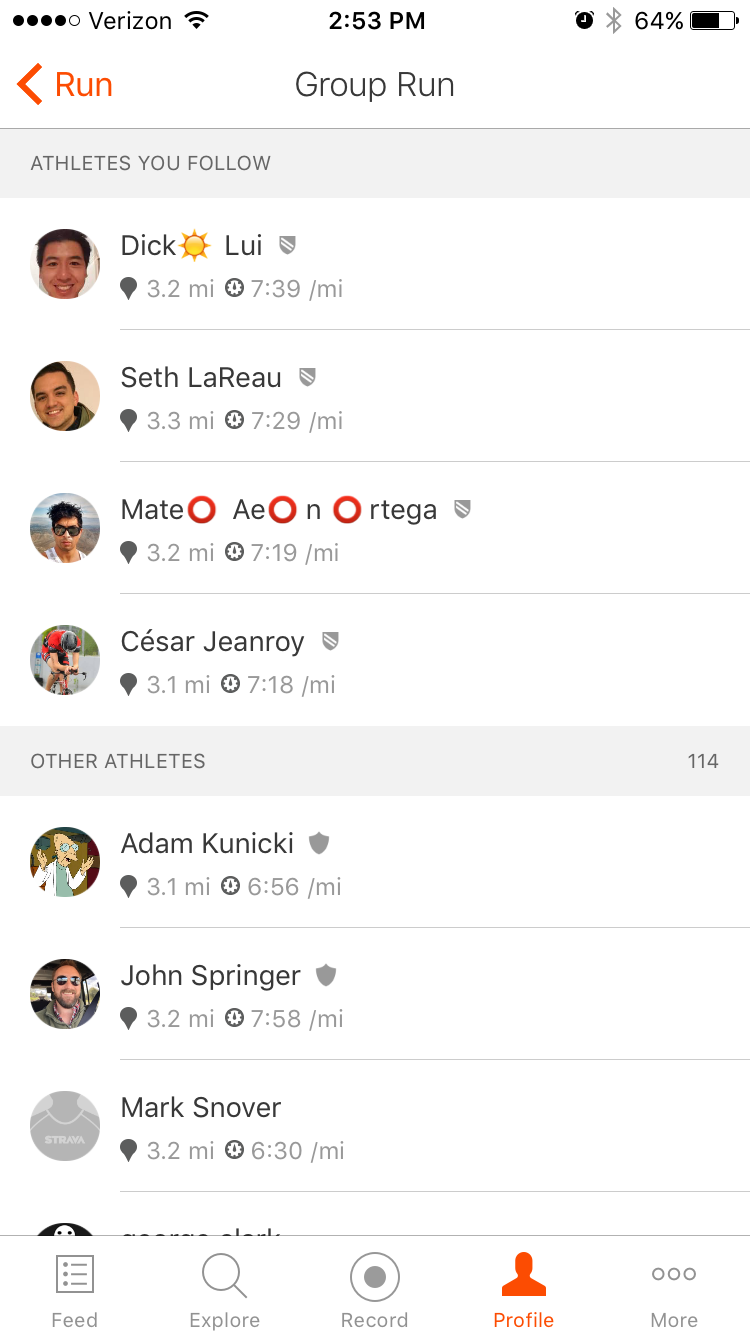Tap shield badge beside John Springer
750x1334 pixels.
pyautogui.click(x=326, y=975)
